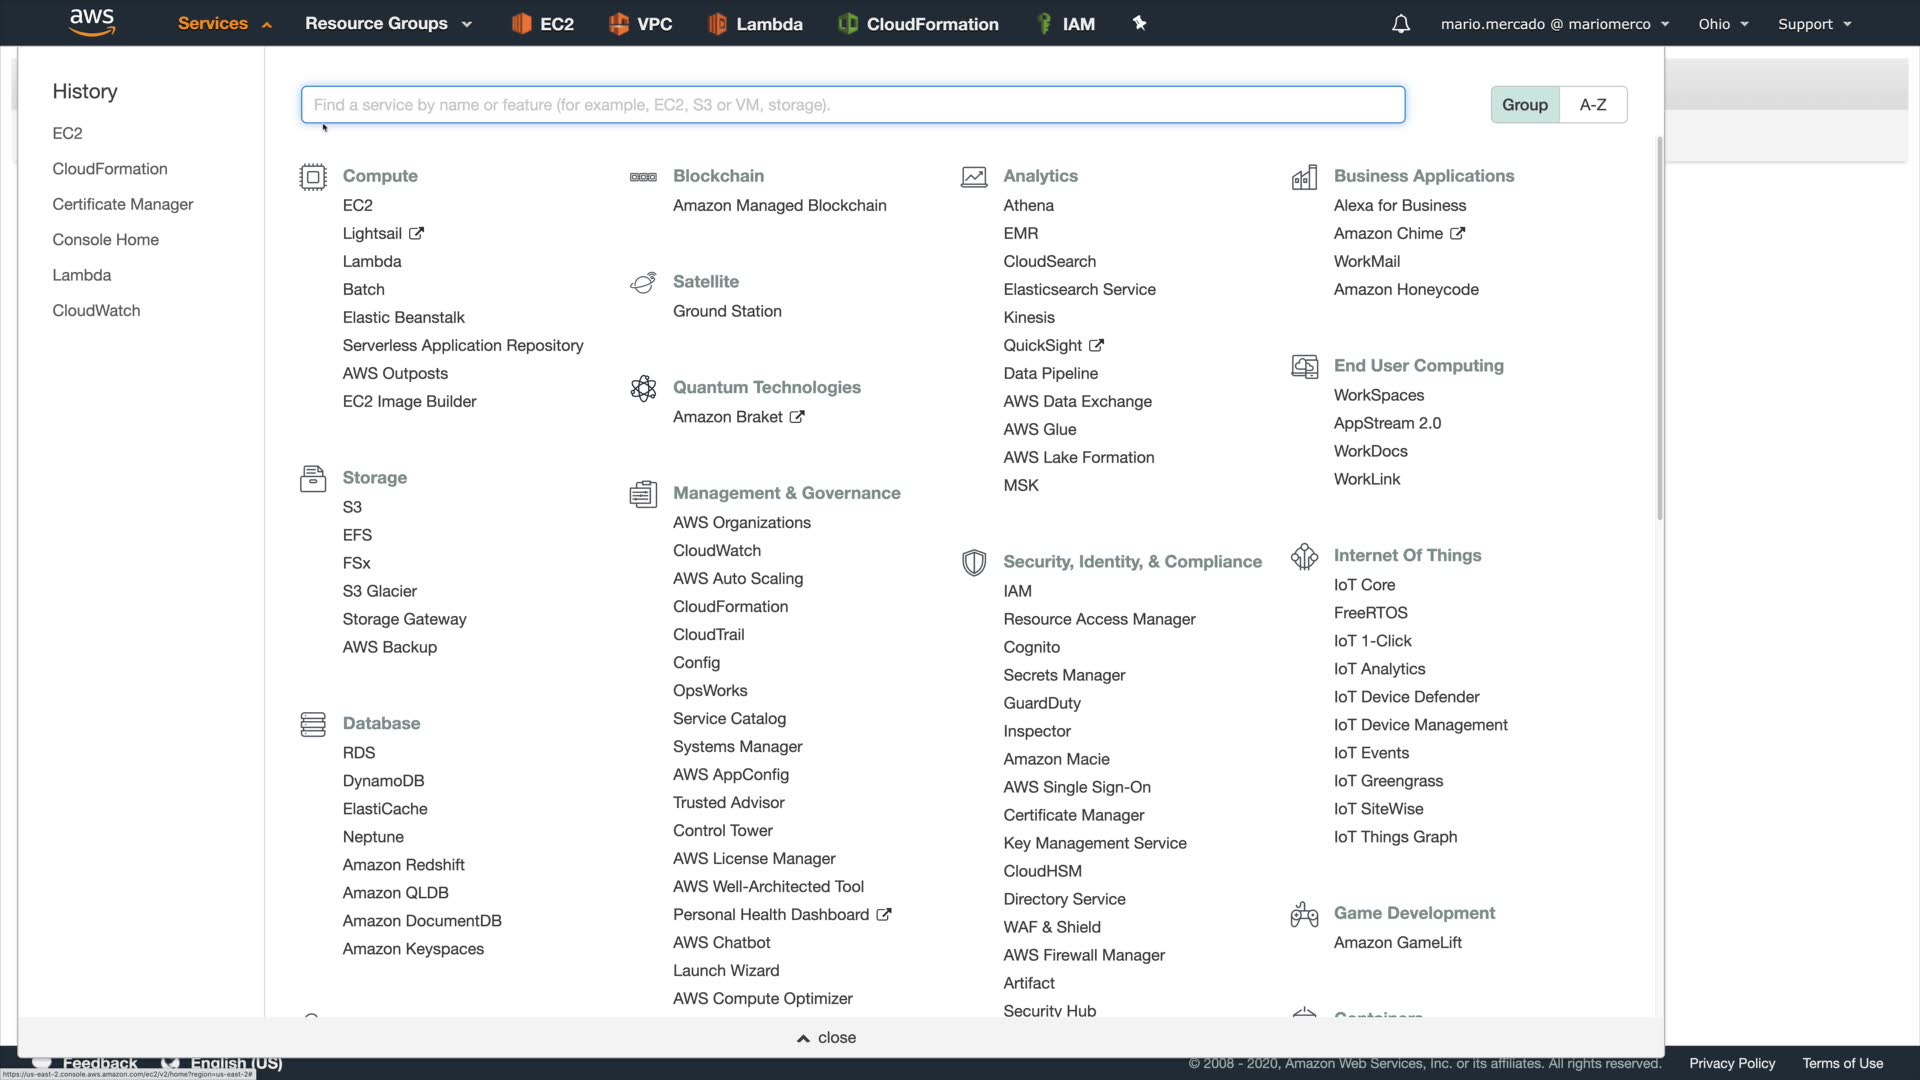
Task: Click the Database stack icon
Action: point(313,724)
